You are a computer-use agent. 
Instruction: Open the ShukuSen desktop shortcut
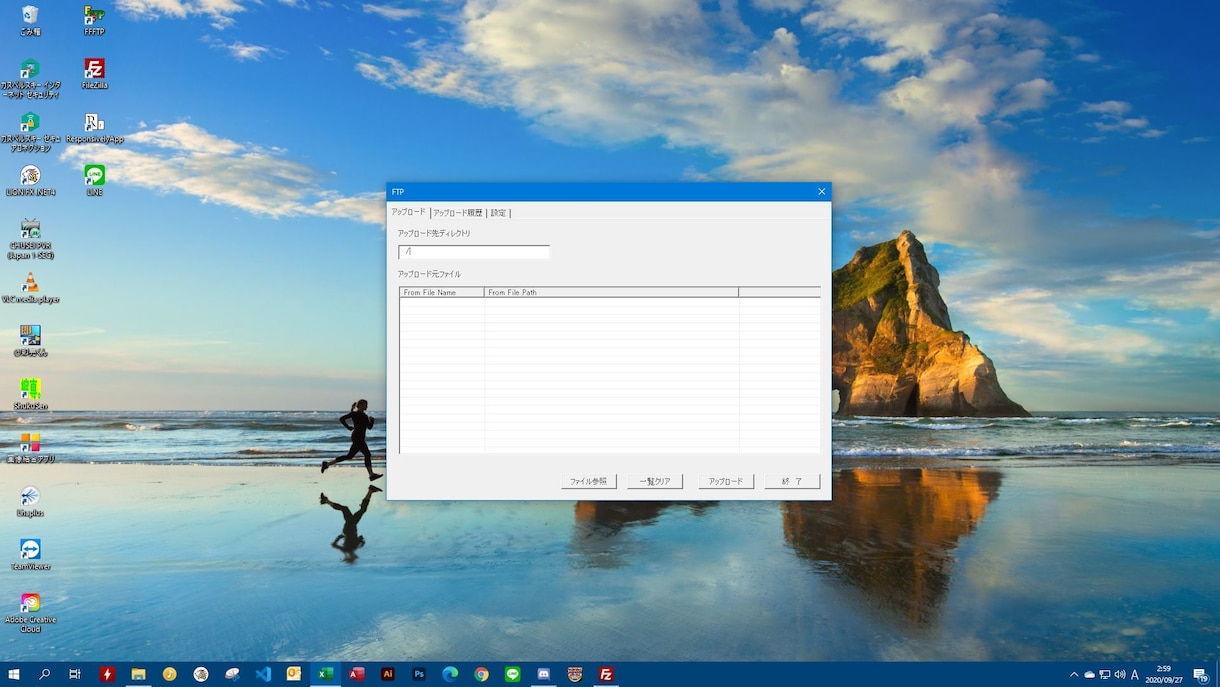pos(30,394)
